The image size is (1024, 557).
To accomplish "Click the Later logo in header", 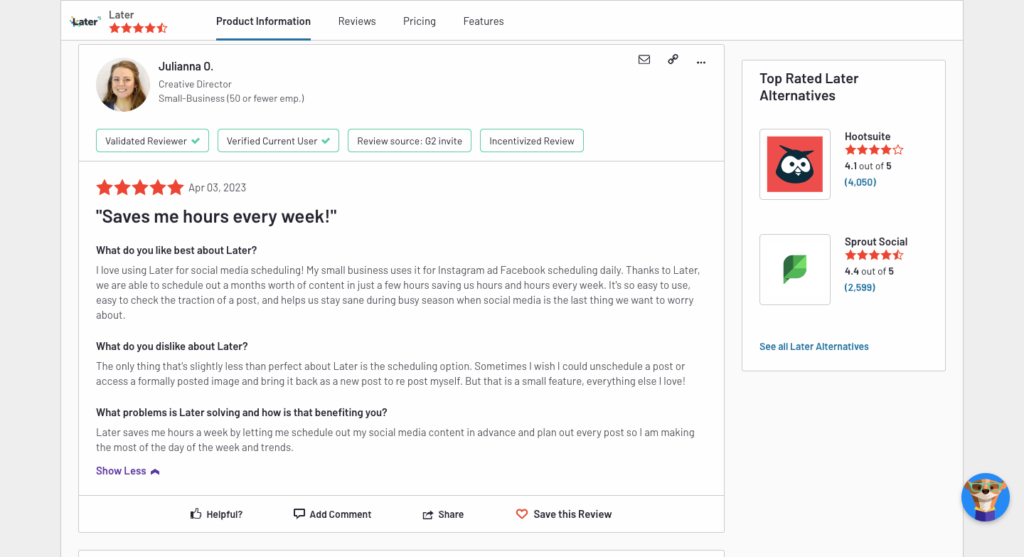I will point(85,22).
